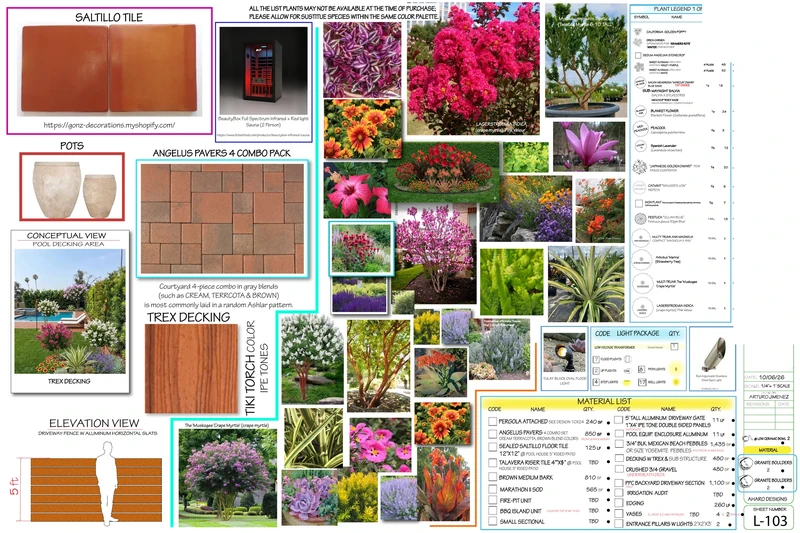Screen dimensions: 800x533
Task: Click the lower Granite Boulders symbol
Action: [745, 480]
